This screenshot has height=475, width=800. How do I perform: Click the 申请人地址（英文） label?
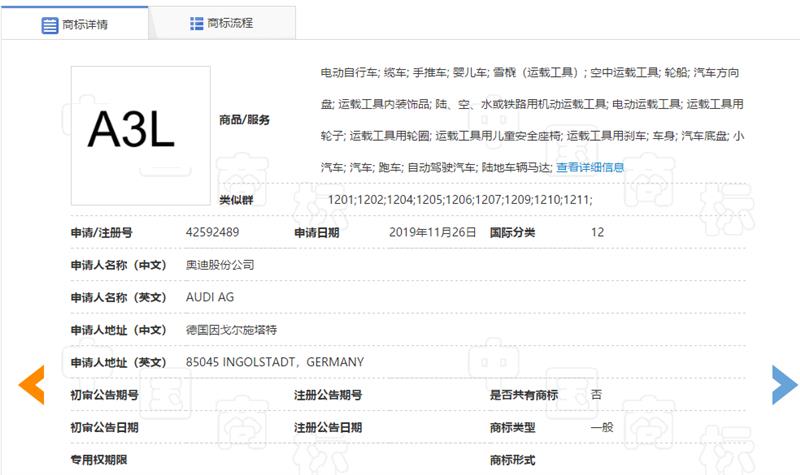[x=119, y=363]
